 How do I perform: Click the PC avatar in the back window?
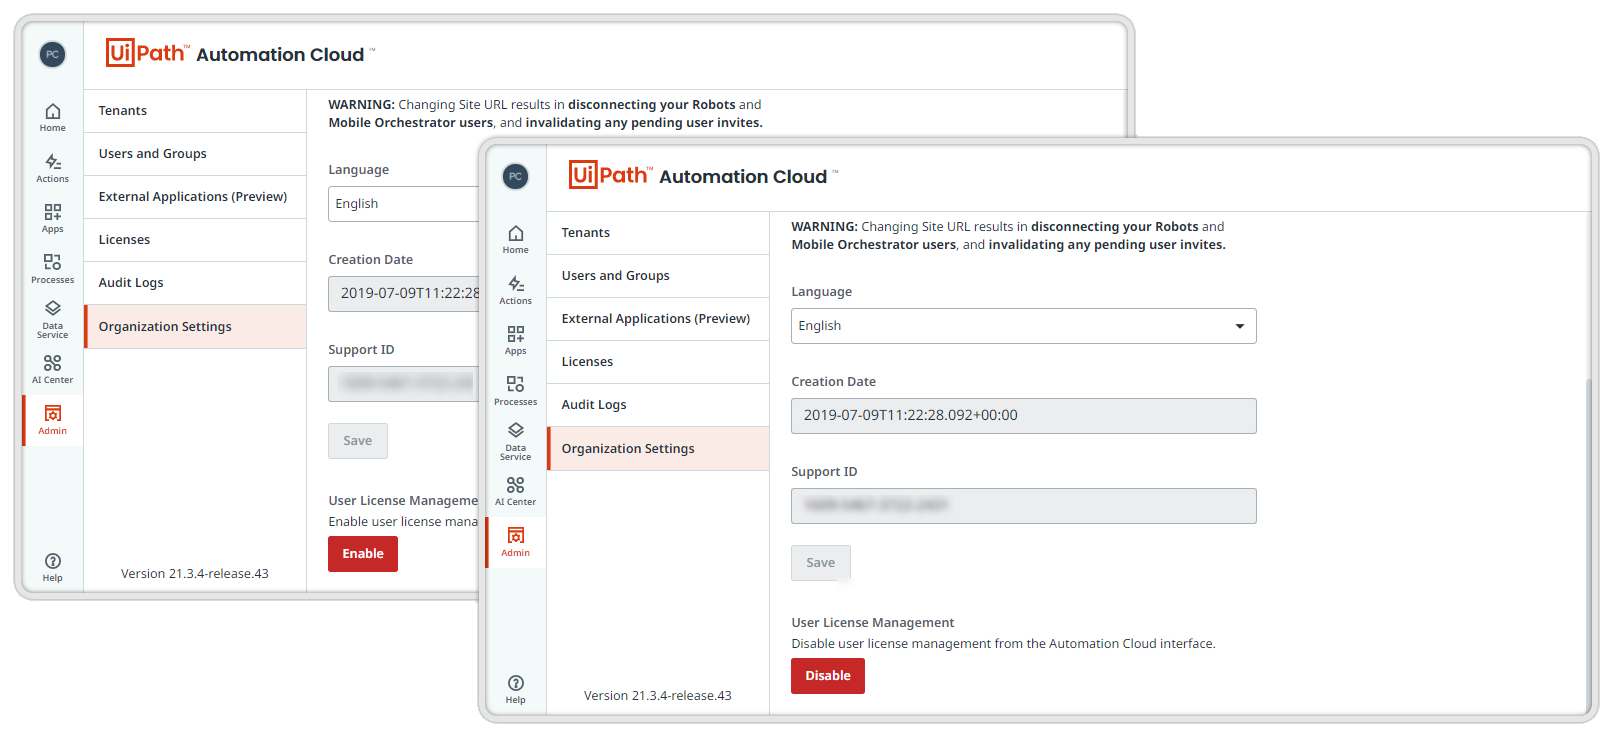point(53,54)
